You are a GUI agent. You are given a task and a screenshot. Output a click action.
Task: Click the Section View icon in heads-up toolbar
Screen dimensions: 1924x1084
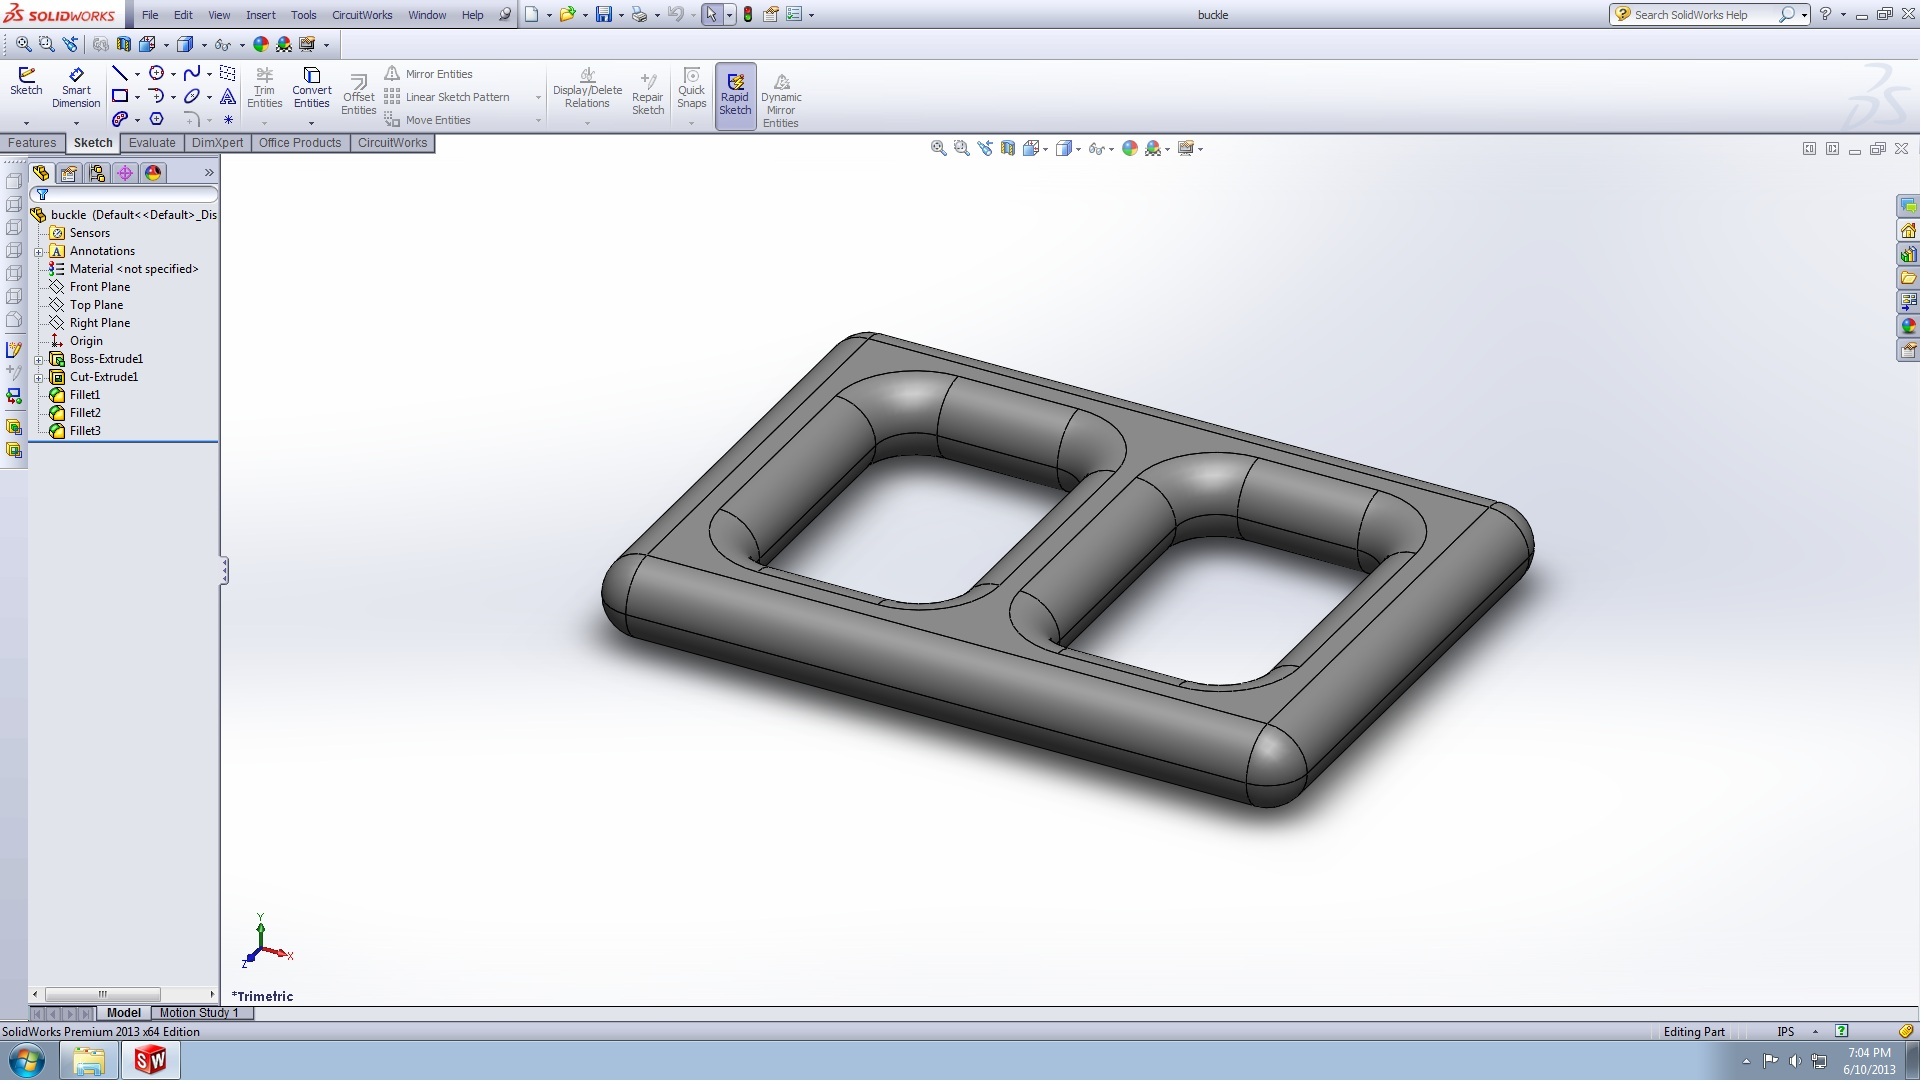pos(1008,148)
